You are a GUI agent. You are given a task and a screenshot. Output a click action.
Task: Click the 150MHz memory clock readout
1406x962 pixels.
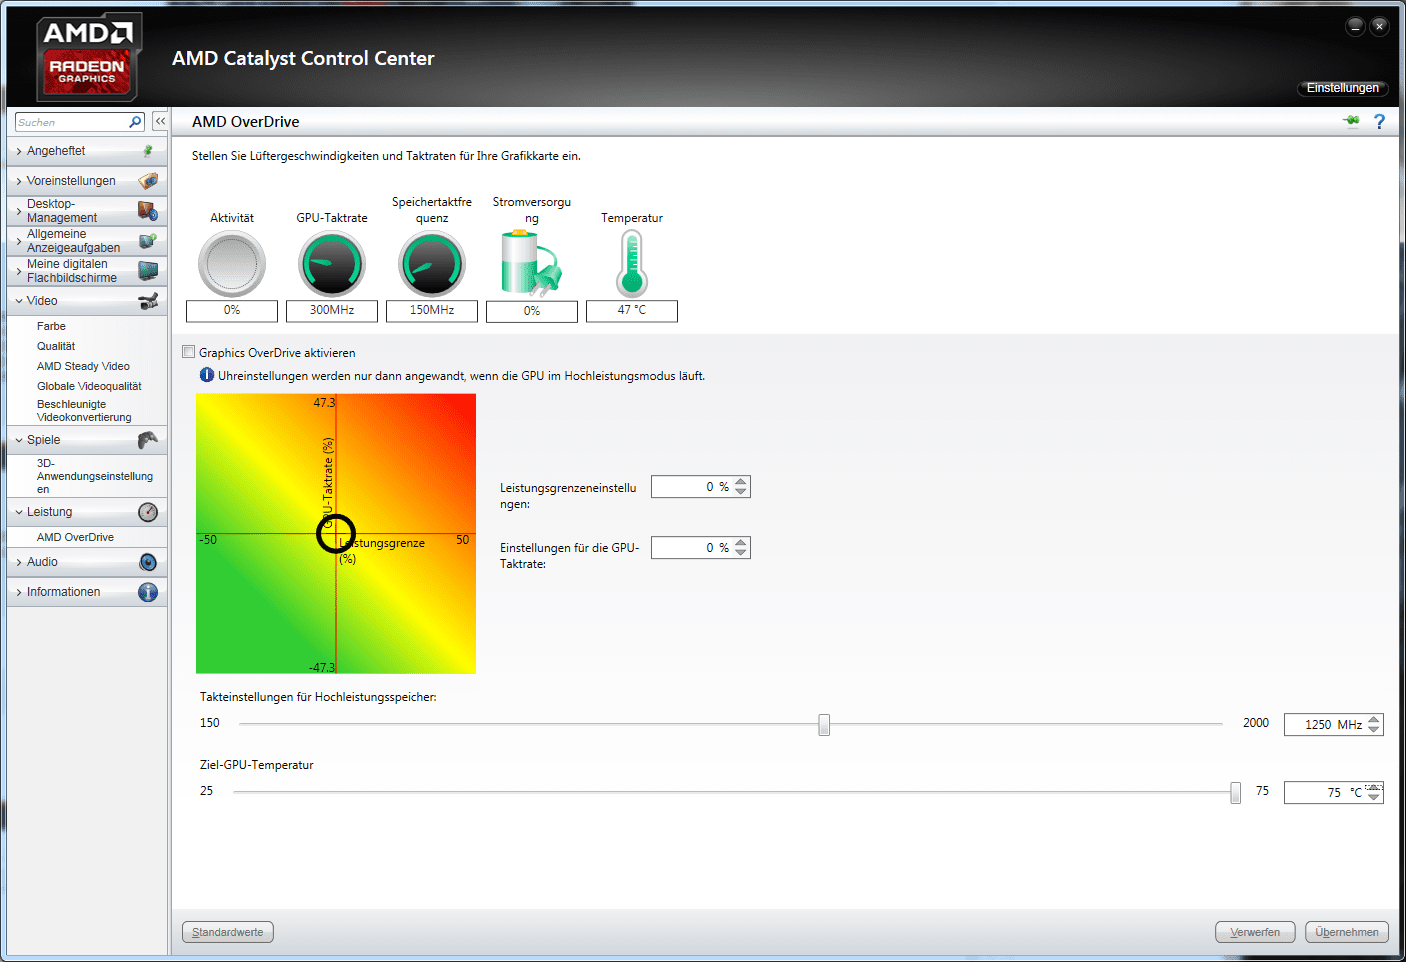click(432, 310)
